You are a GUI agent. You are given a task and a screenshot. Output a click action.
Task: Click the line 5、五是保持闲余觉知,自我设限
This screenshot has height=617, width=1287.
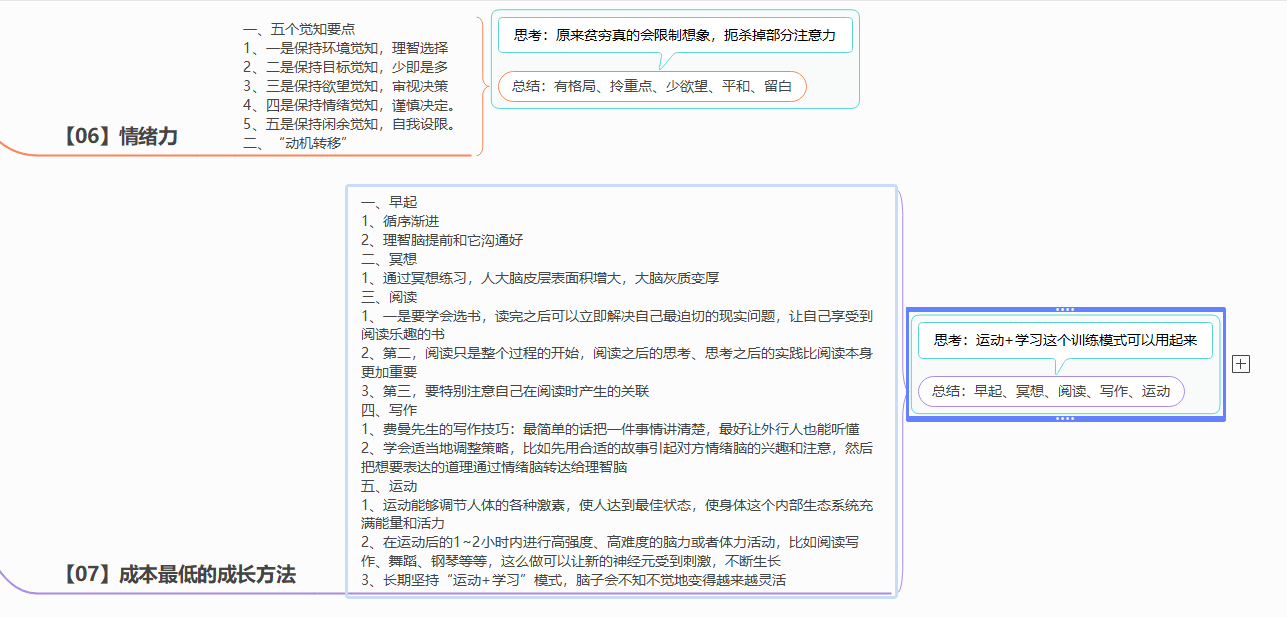point(350,124)
